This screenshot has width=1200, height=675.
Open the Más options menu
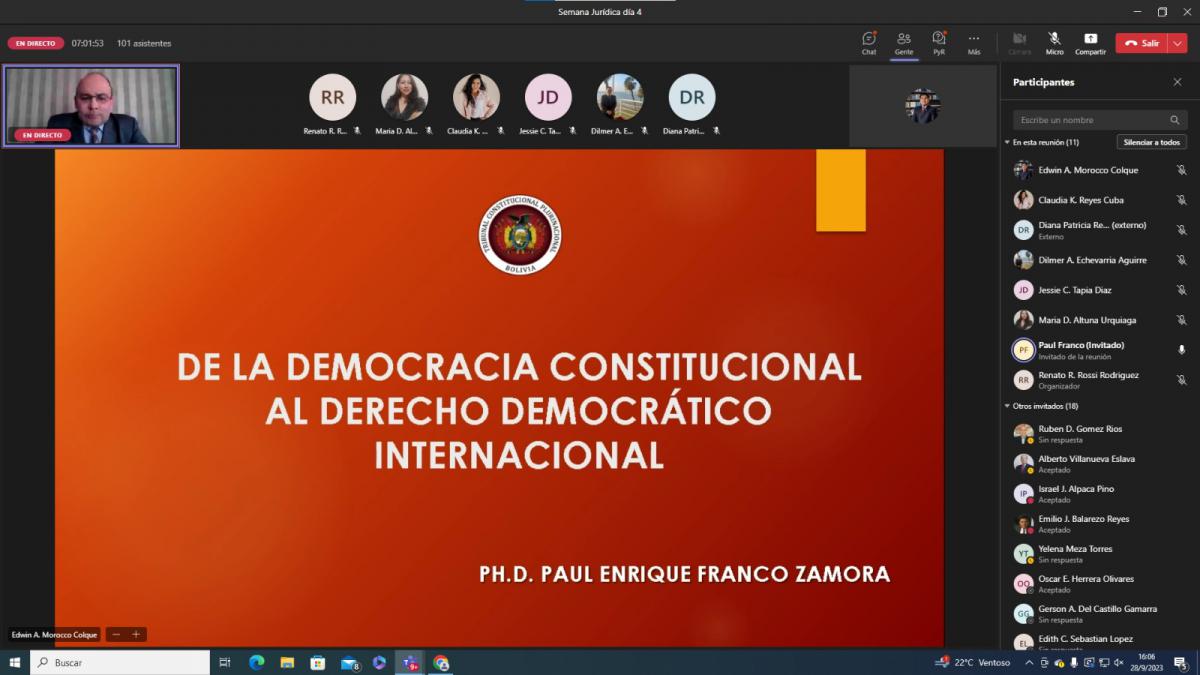[x=974, y=42]
